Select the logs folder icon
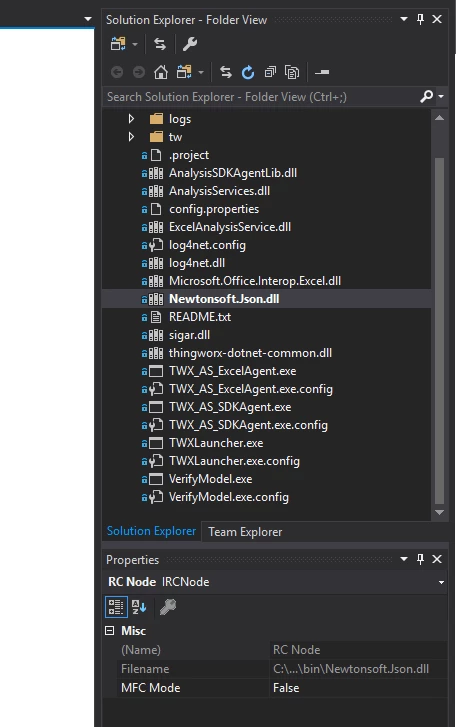Viewport: 456px width, 727px height. 157,119
